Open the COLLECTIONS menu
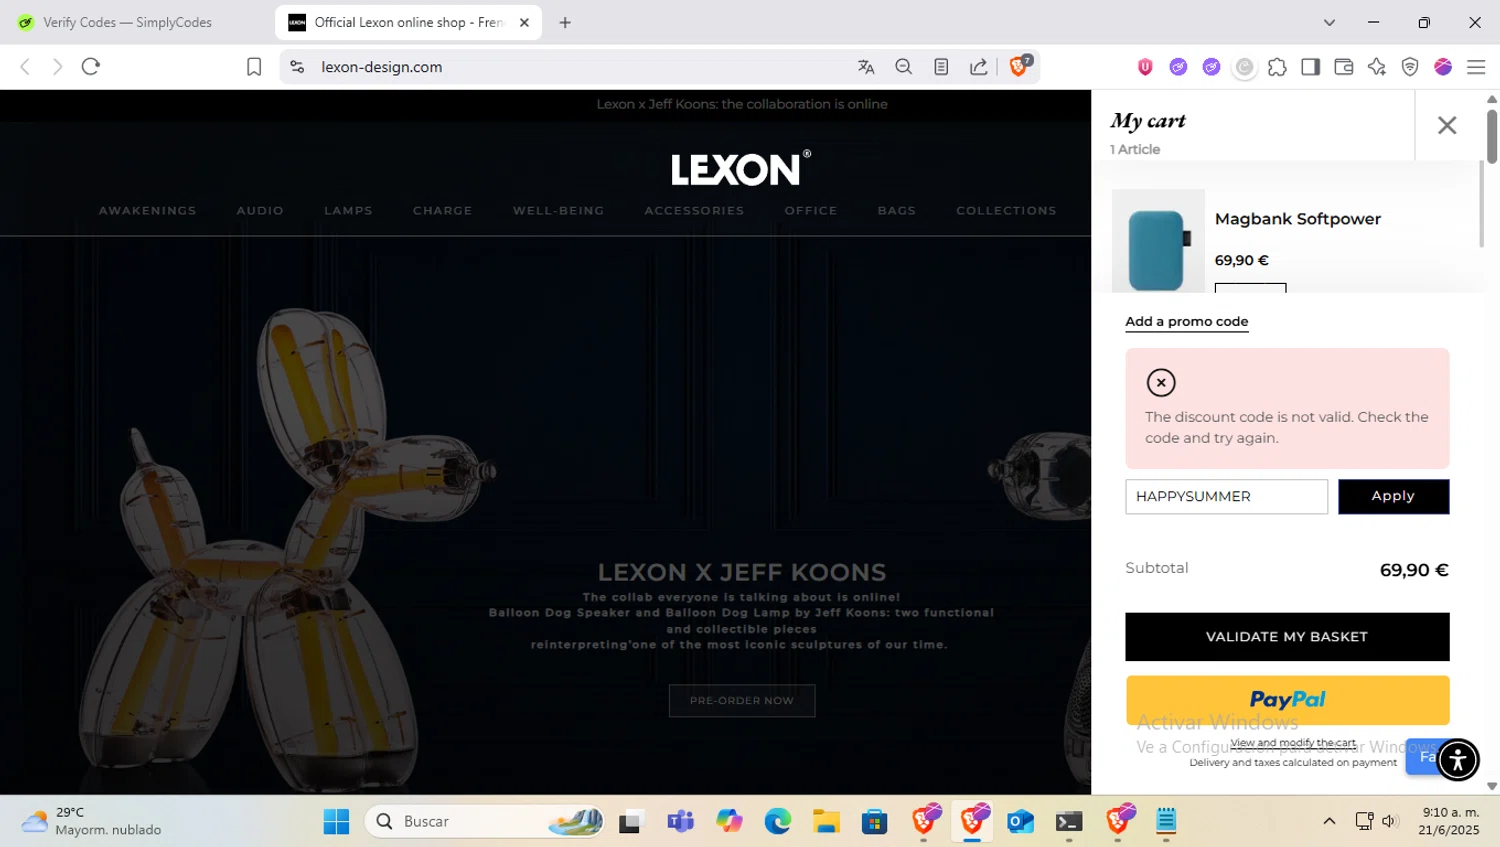This screenshot has width=1500, height=847. click(x=1006, y=211)
